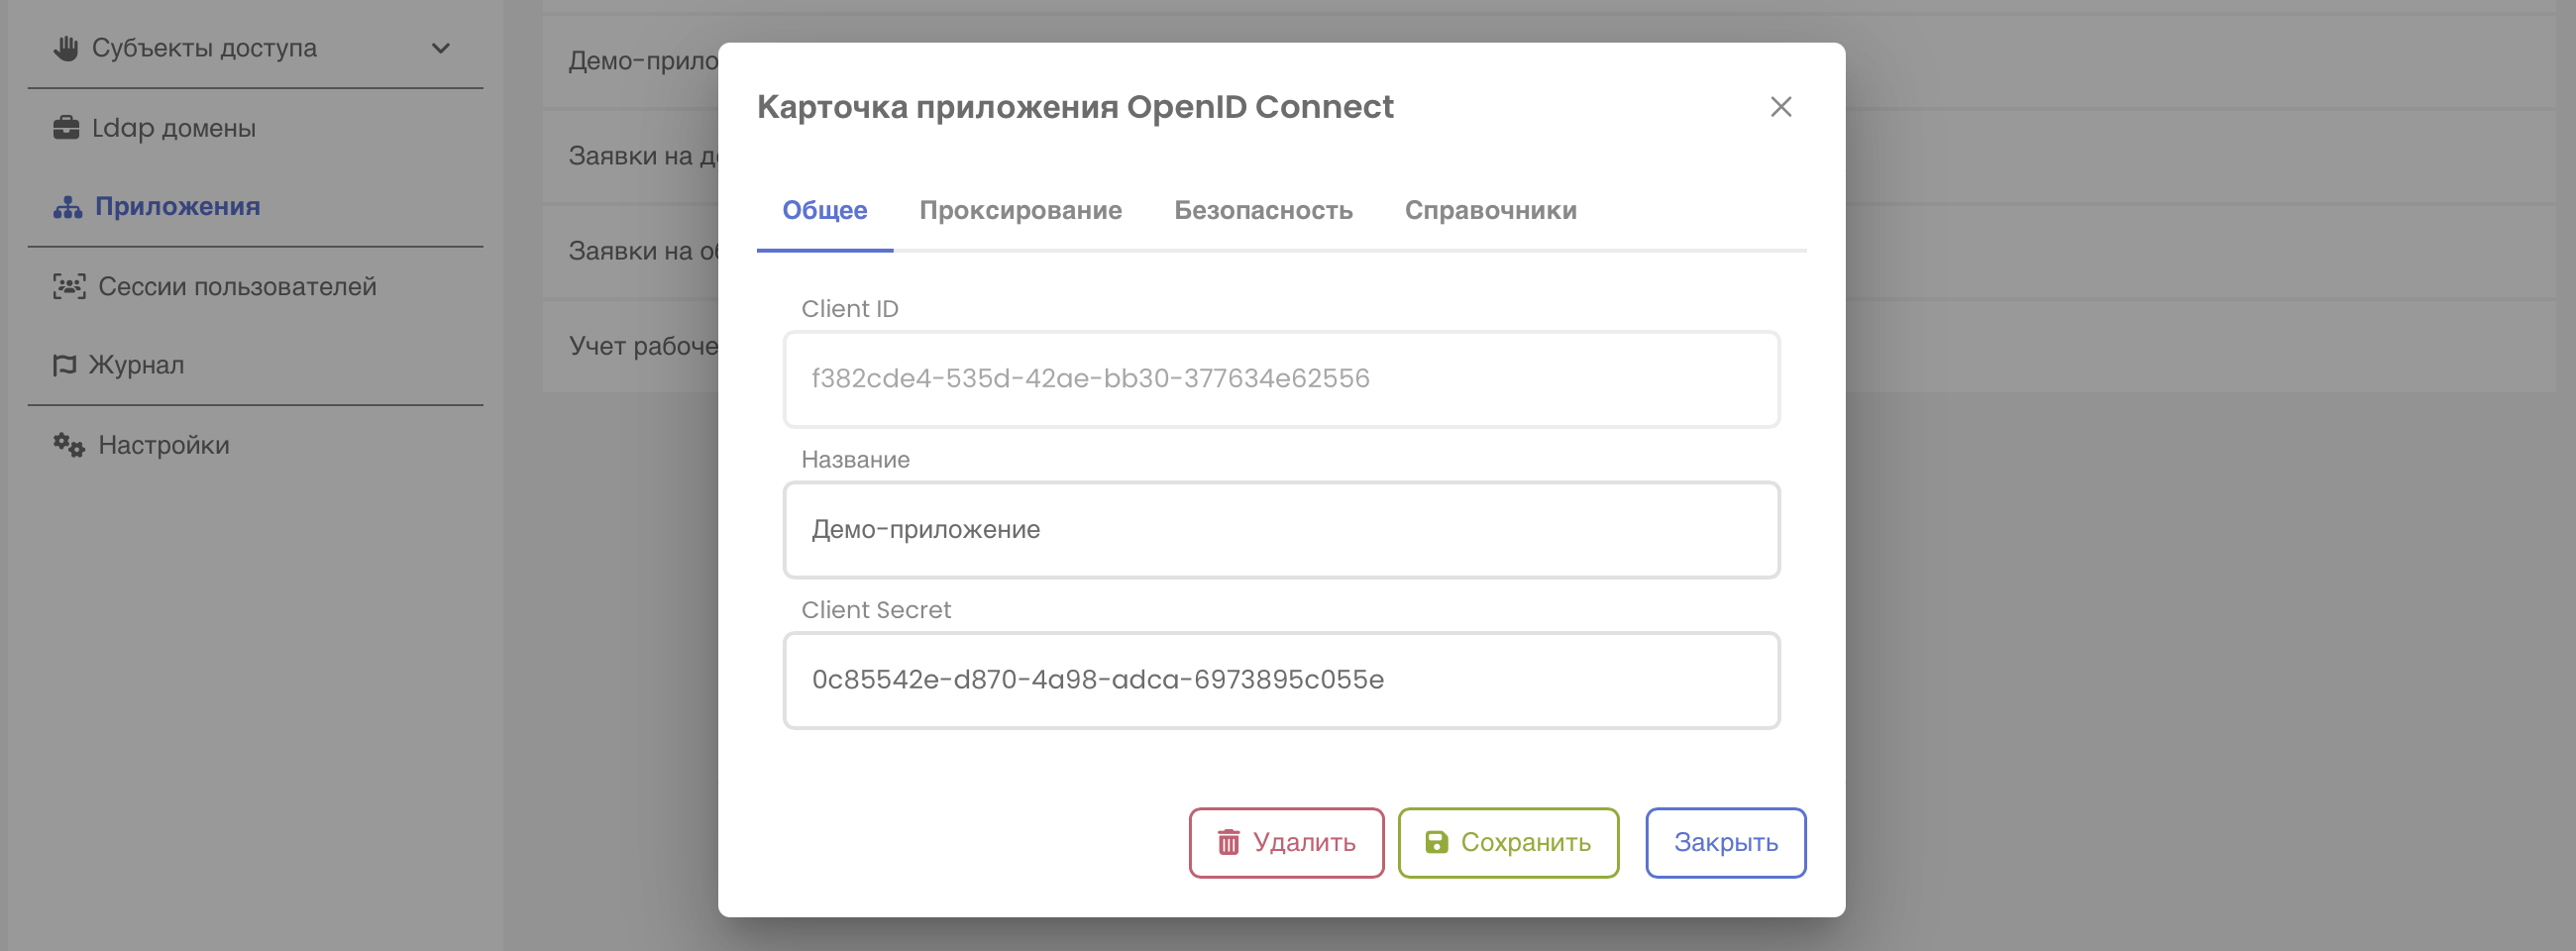Image resolution: width=2576 pixels, height=951 pixels.
Task: Click the Удалить button label
Action: click(x=1304, y=843)
